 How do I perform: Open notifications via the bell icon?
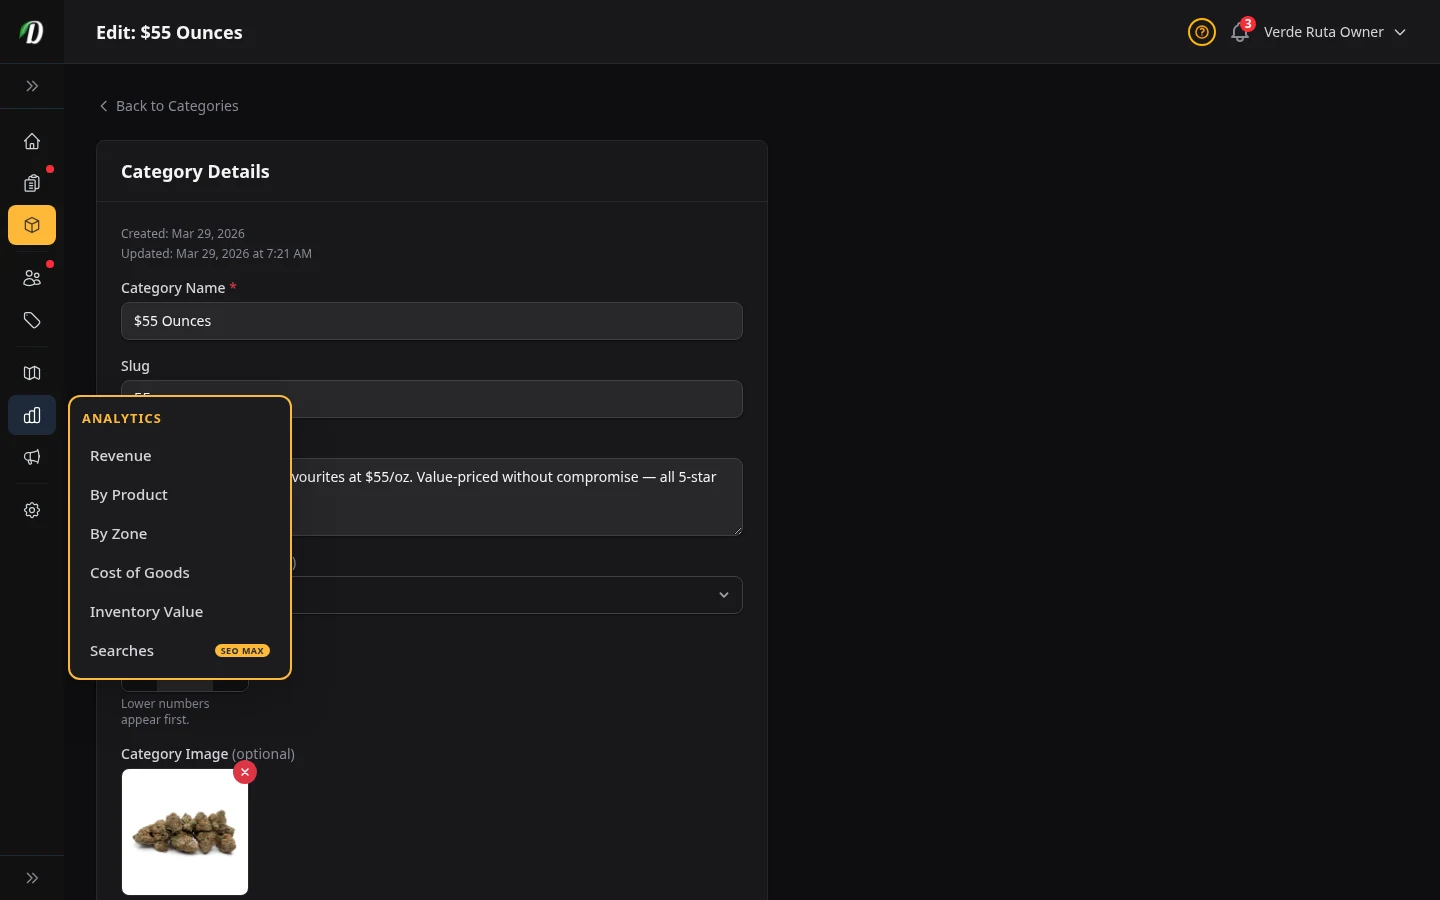click(x=1239, y=34)
